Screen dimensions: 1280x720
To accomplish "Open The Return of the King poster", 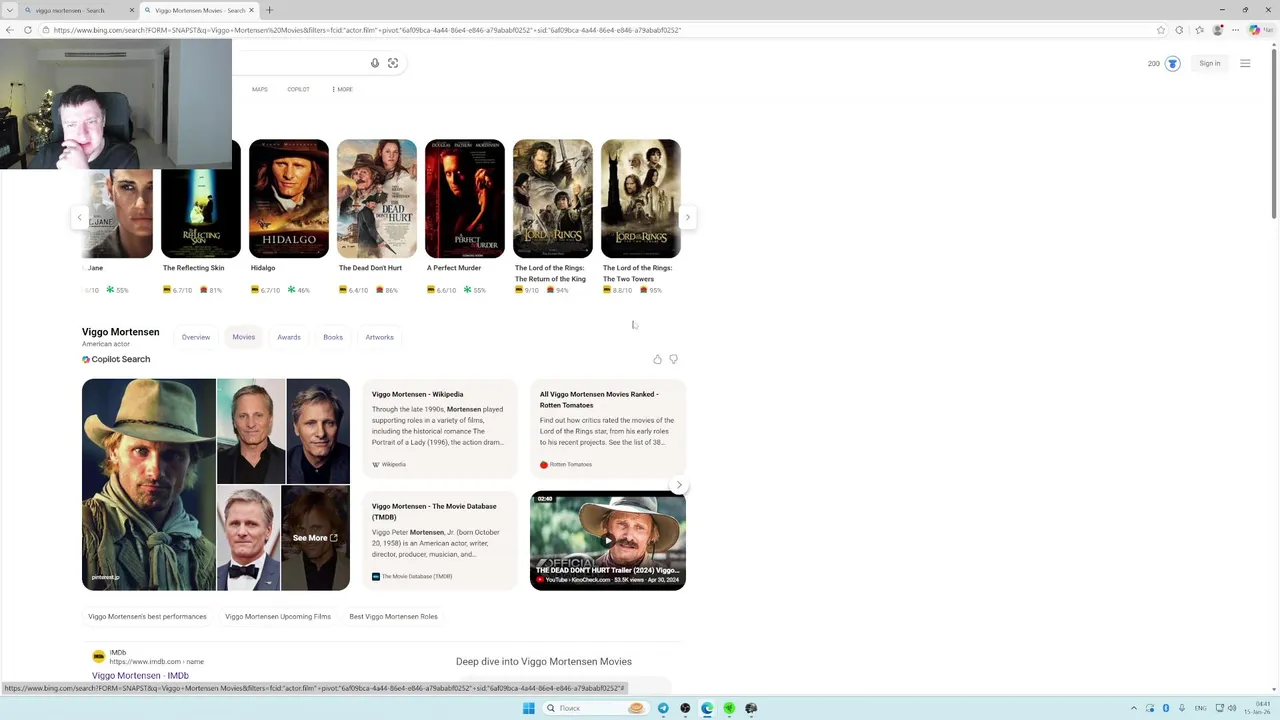I will 553,199.
